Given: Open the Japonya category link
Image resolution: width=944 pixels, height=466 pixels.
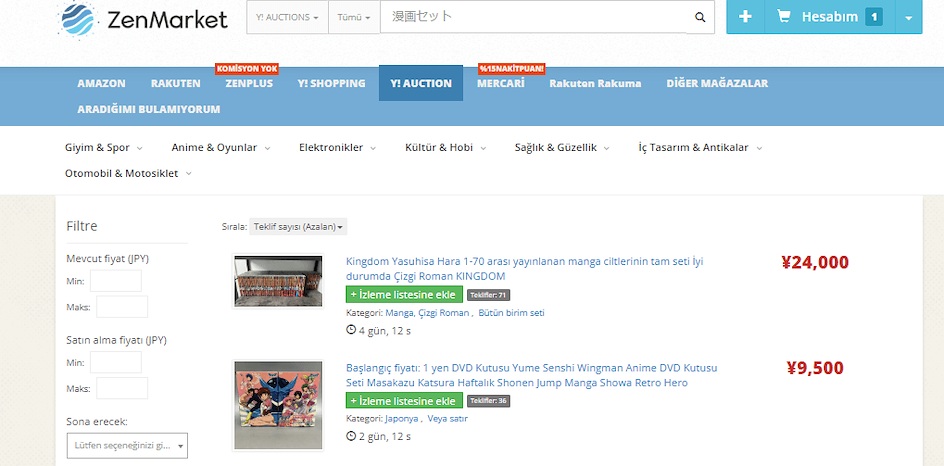Looking at the screenshot, I should tap(402, 418).
